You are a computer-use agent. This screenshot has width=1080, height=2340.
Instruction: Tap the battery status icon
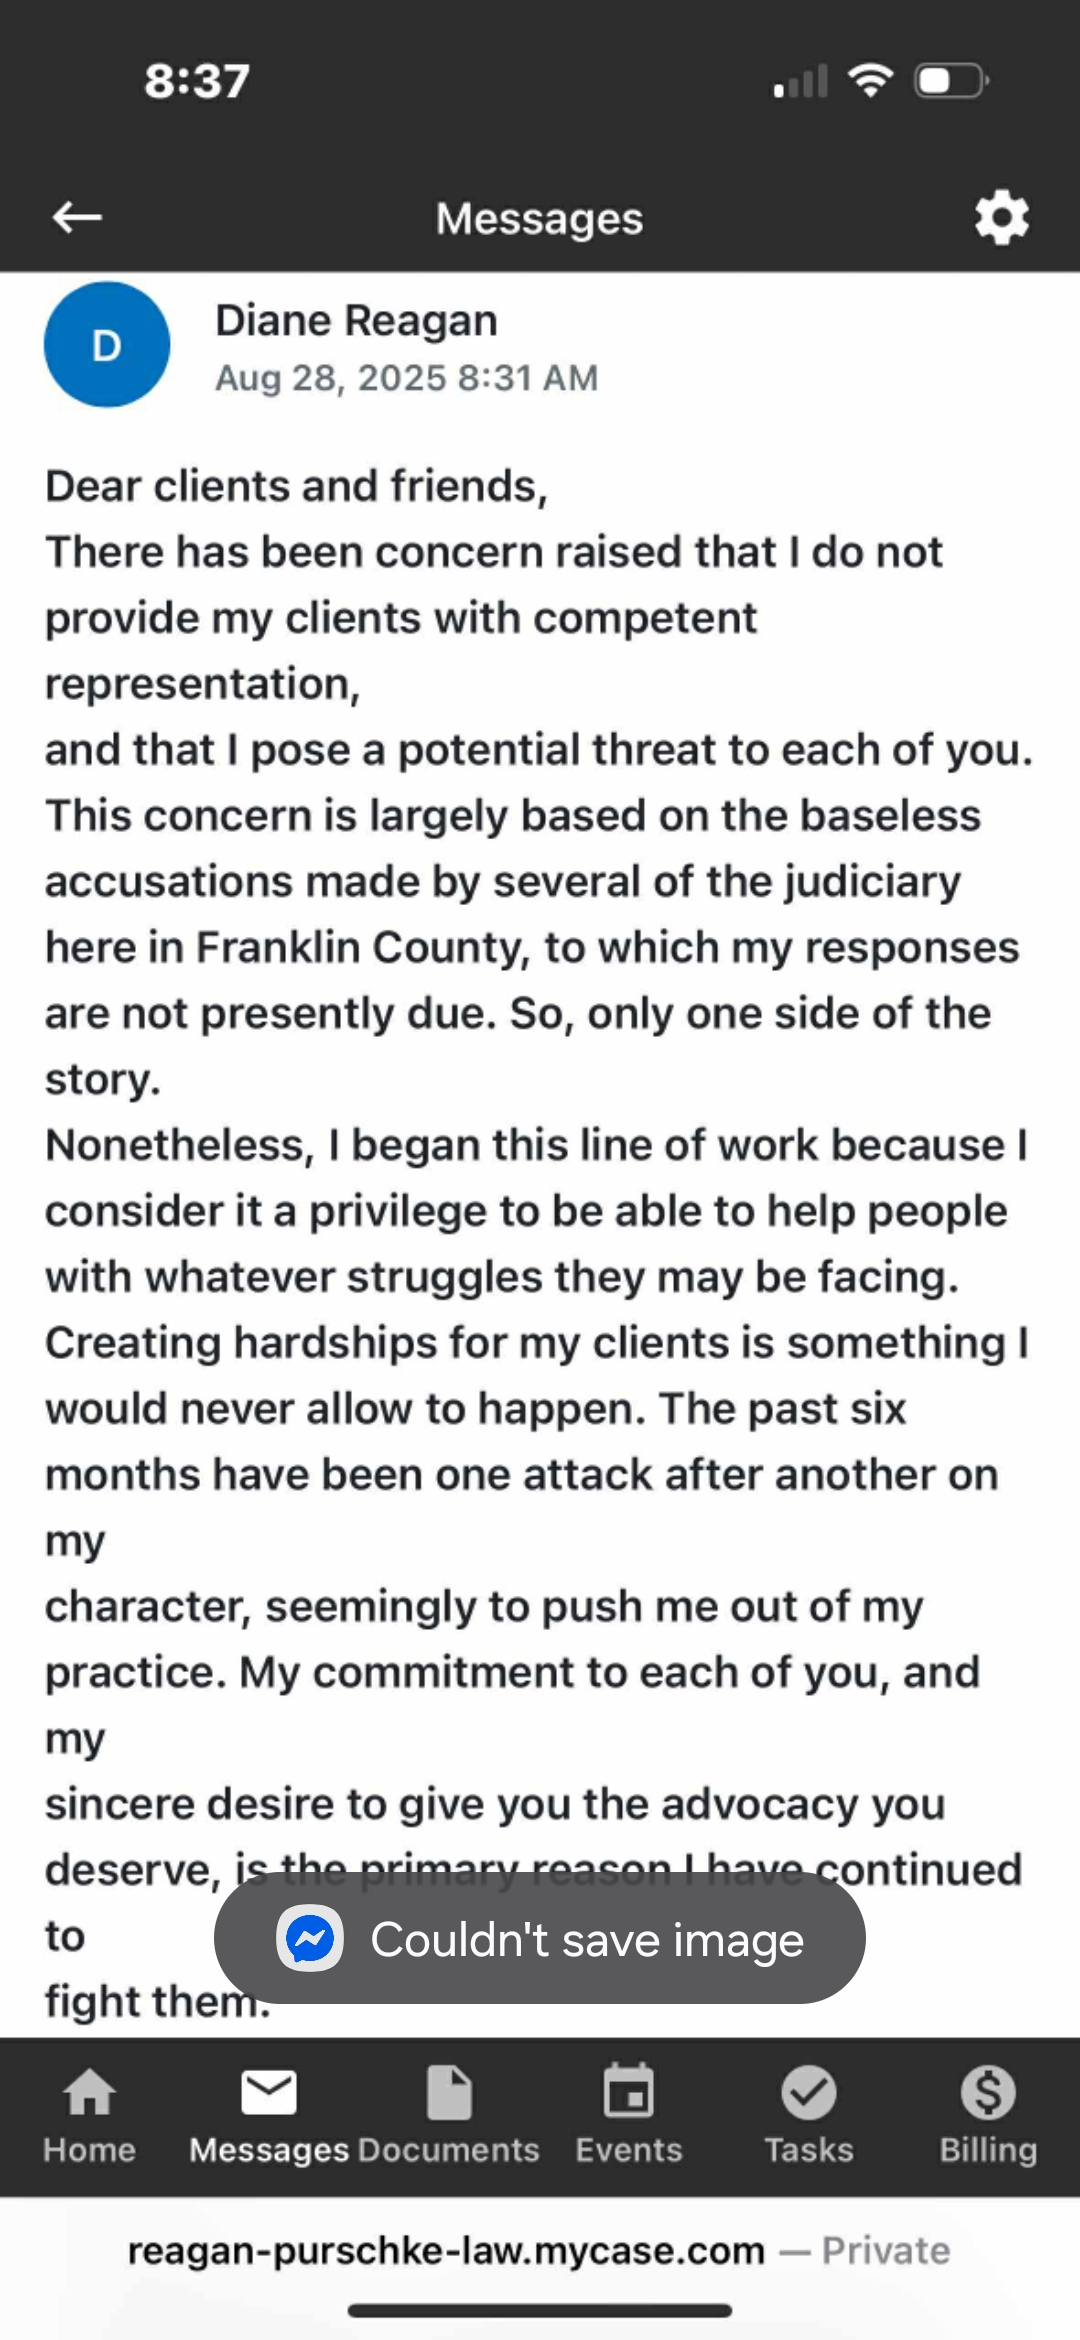[950, 80]
